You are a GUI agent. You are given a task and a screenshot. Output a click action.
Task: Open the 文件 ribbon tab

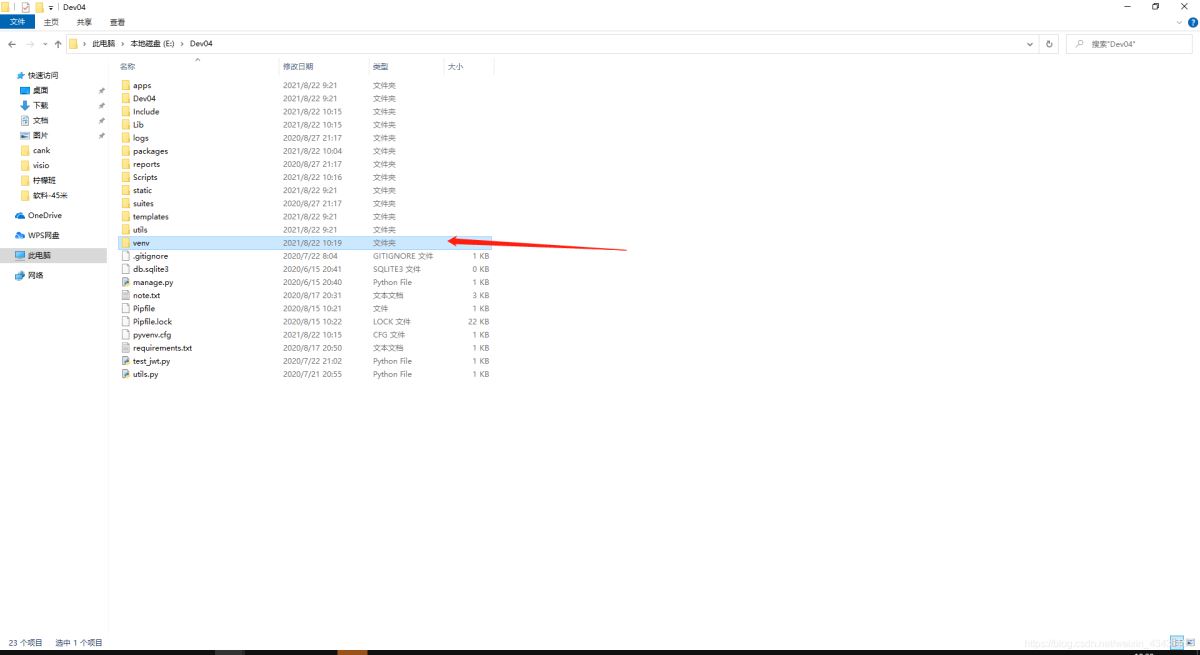click(17, 21)
